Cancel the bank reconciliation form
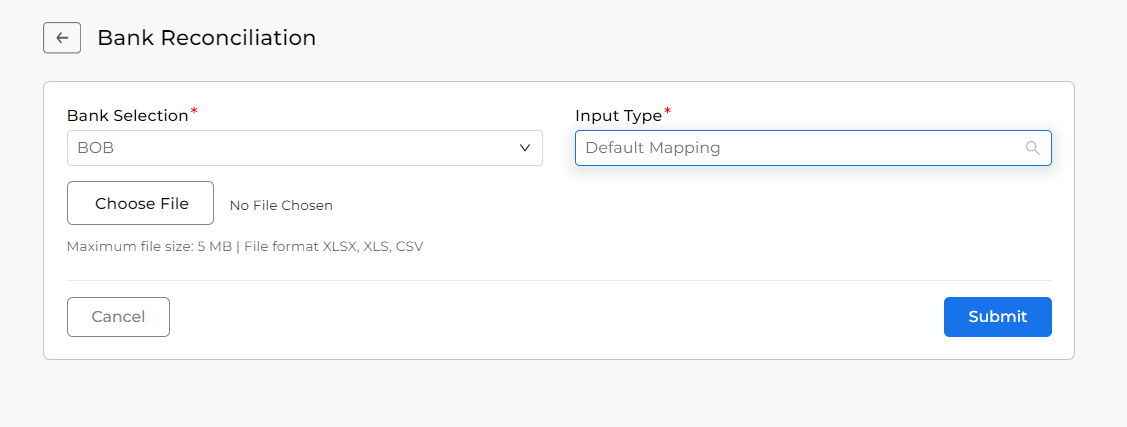1127x427 pixels. coord(118,317)
